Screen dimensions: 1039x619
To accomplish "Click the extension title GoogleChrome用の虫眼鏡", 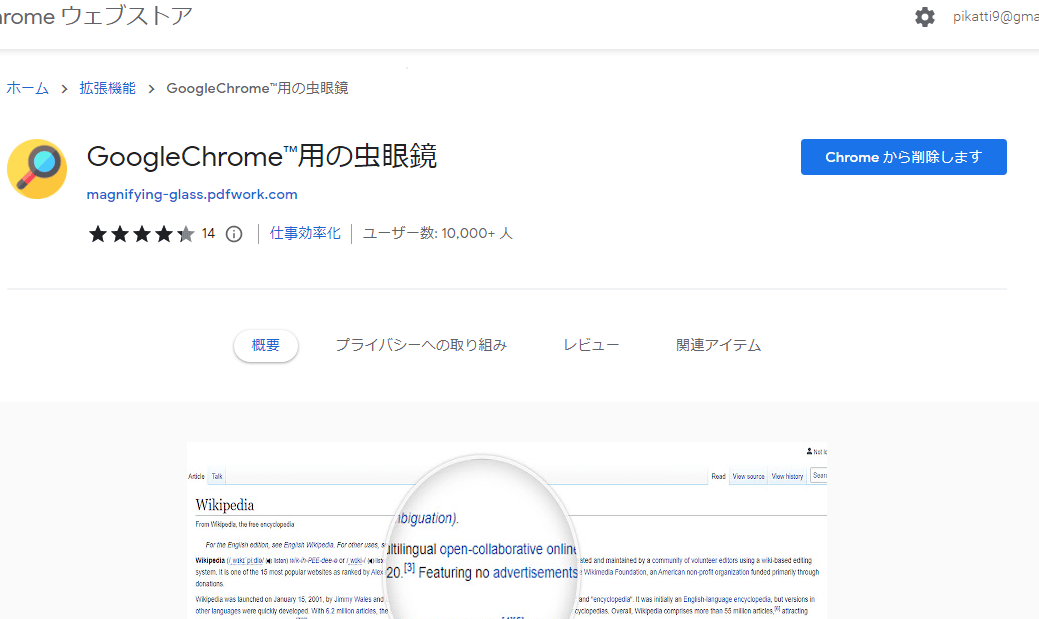I will coord(262,157).
